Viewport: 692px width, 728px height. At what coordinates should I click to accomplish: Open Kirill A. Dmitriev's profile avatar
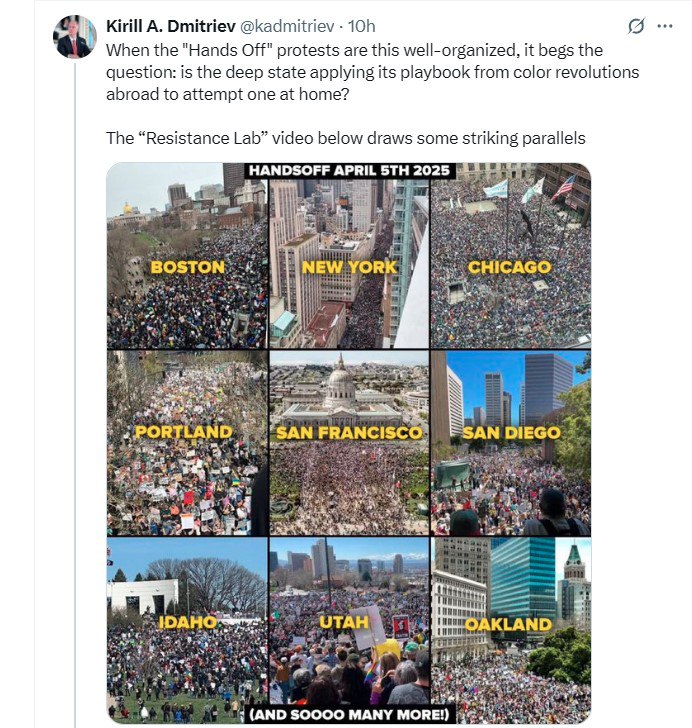[75, 37]
